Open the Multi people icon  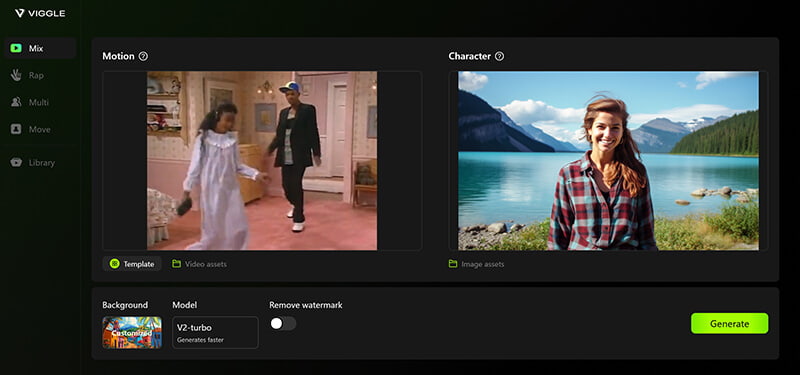pyautogui.click(x=16, y=102)
